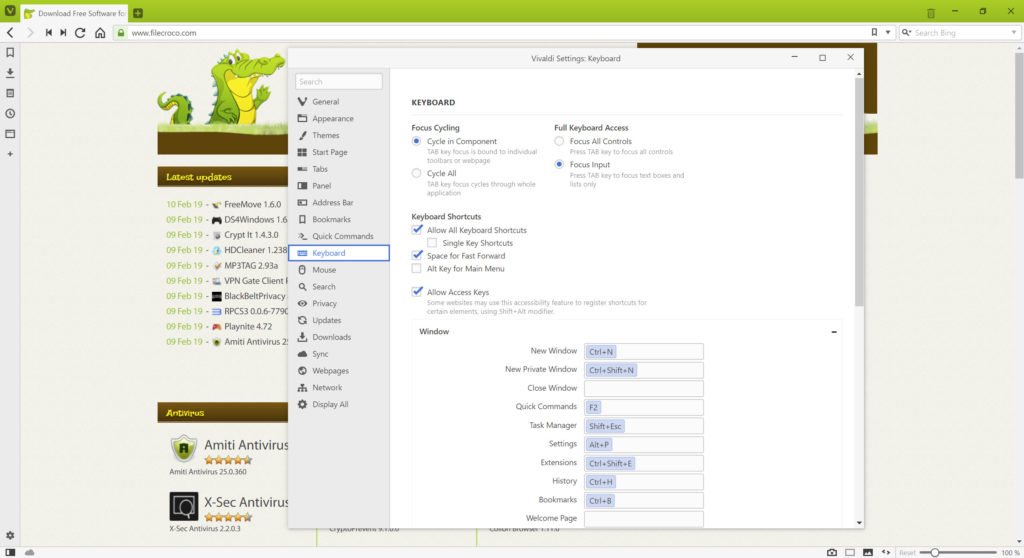This screenshot has width=1024, height=558.
Task: Expand search field history dropdown arrow
Action: point(1014,33)
